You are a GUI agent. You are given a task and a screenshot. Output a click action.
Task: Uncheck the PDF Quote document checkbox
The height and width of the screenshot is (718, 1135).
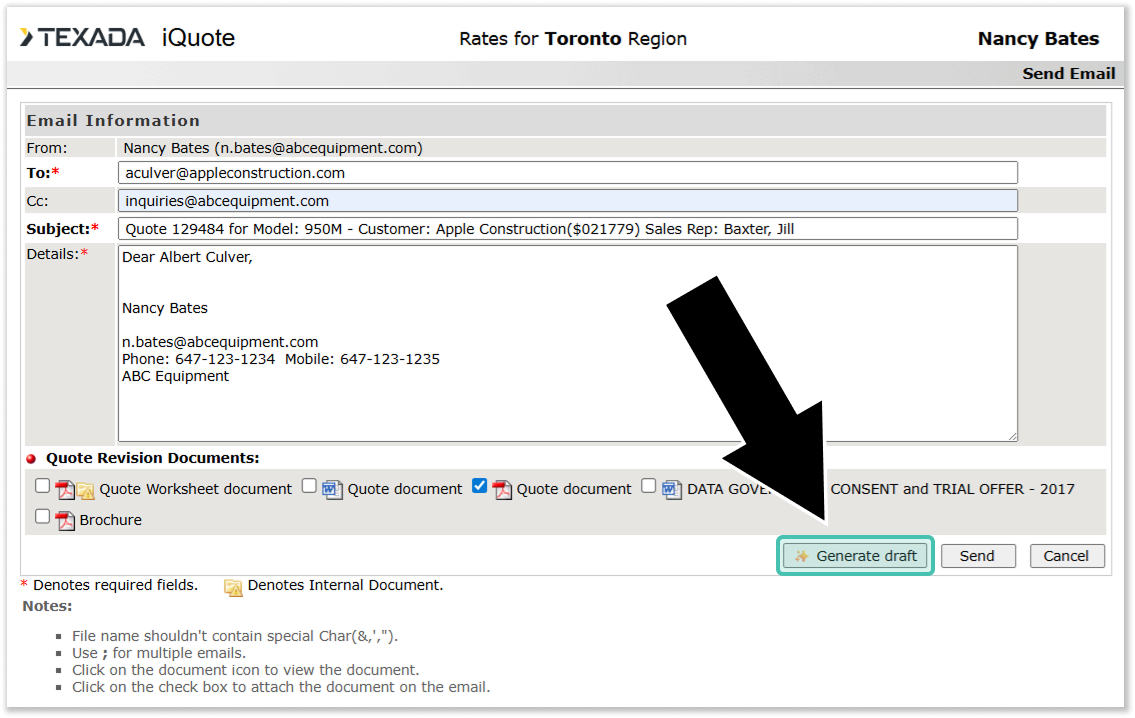[x=479, y=486]
